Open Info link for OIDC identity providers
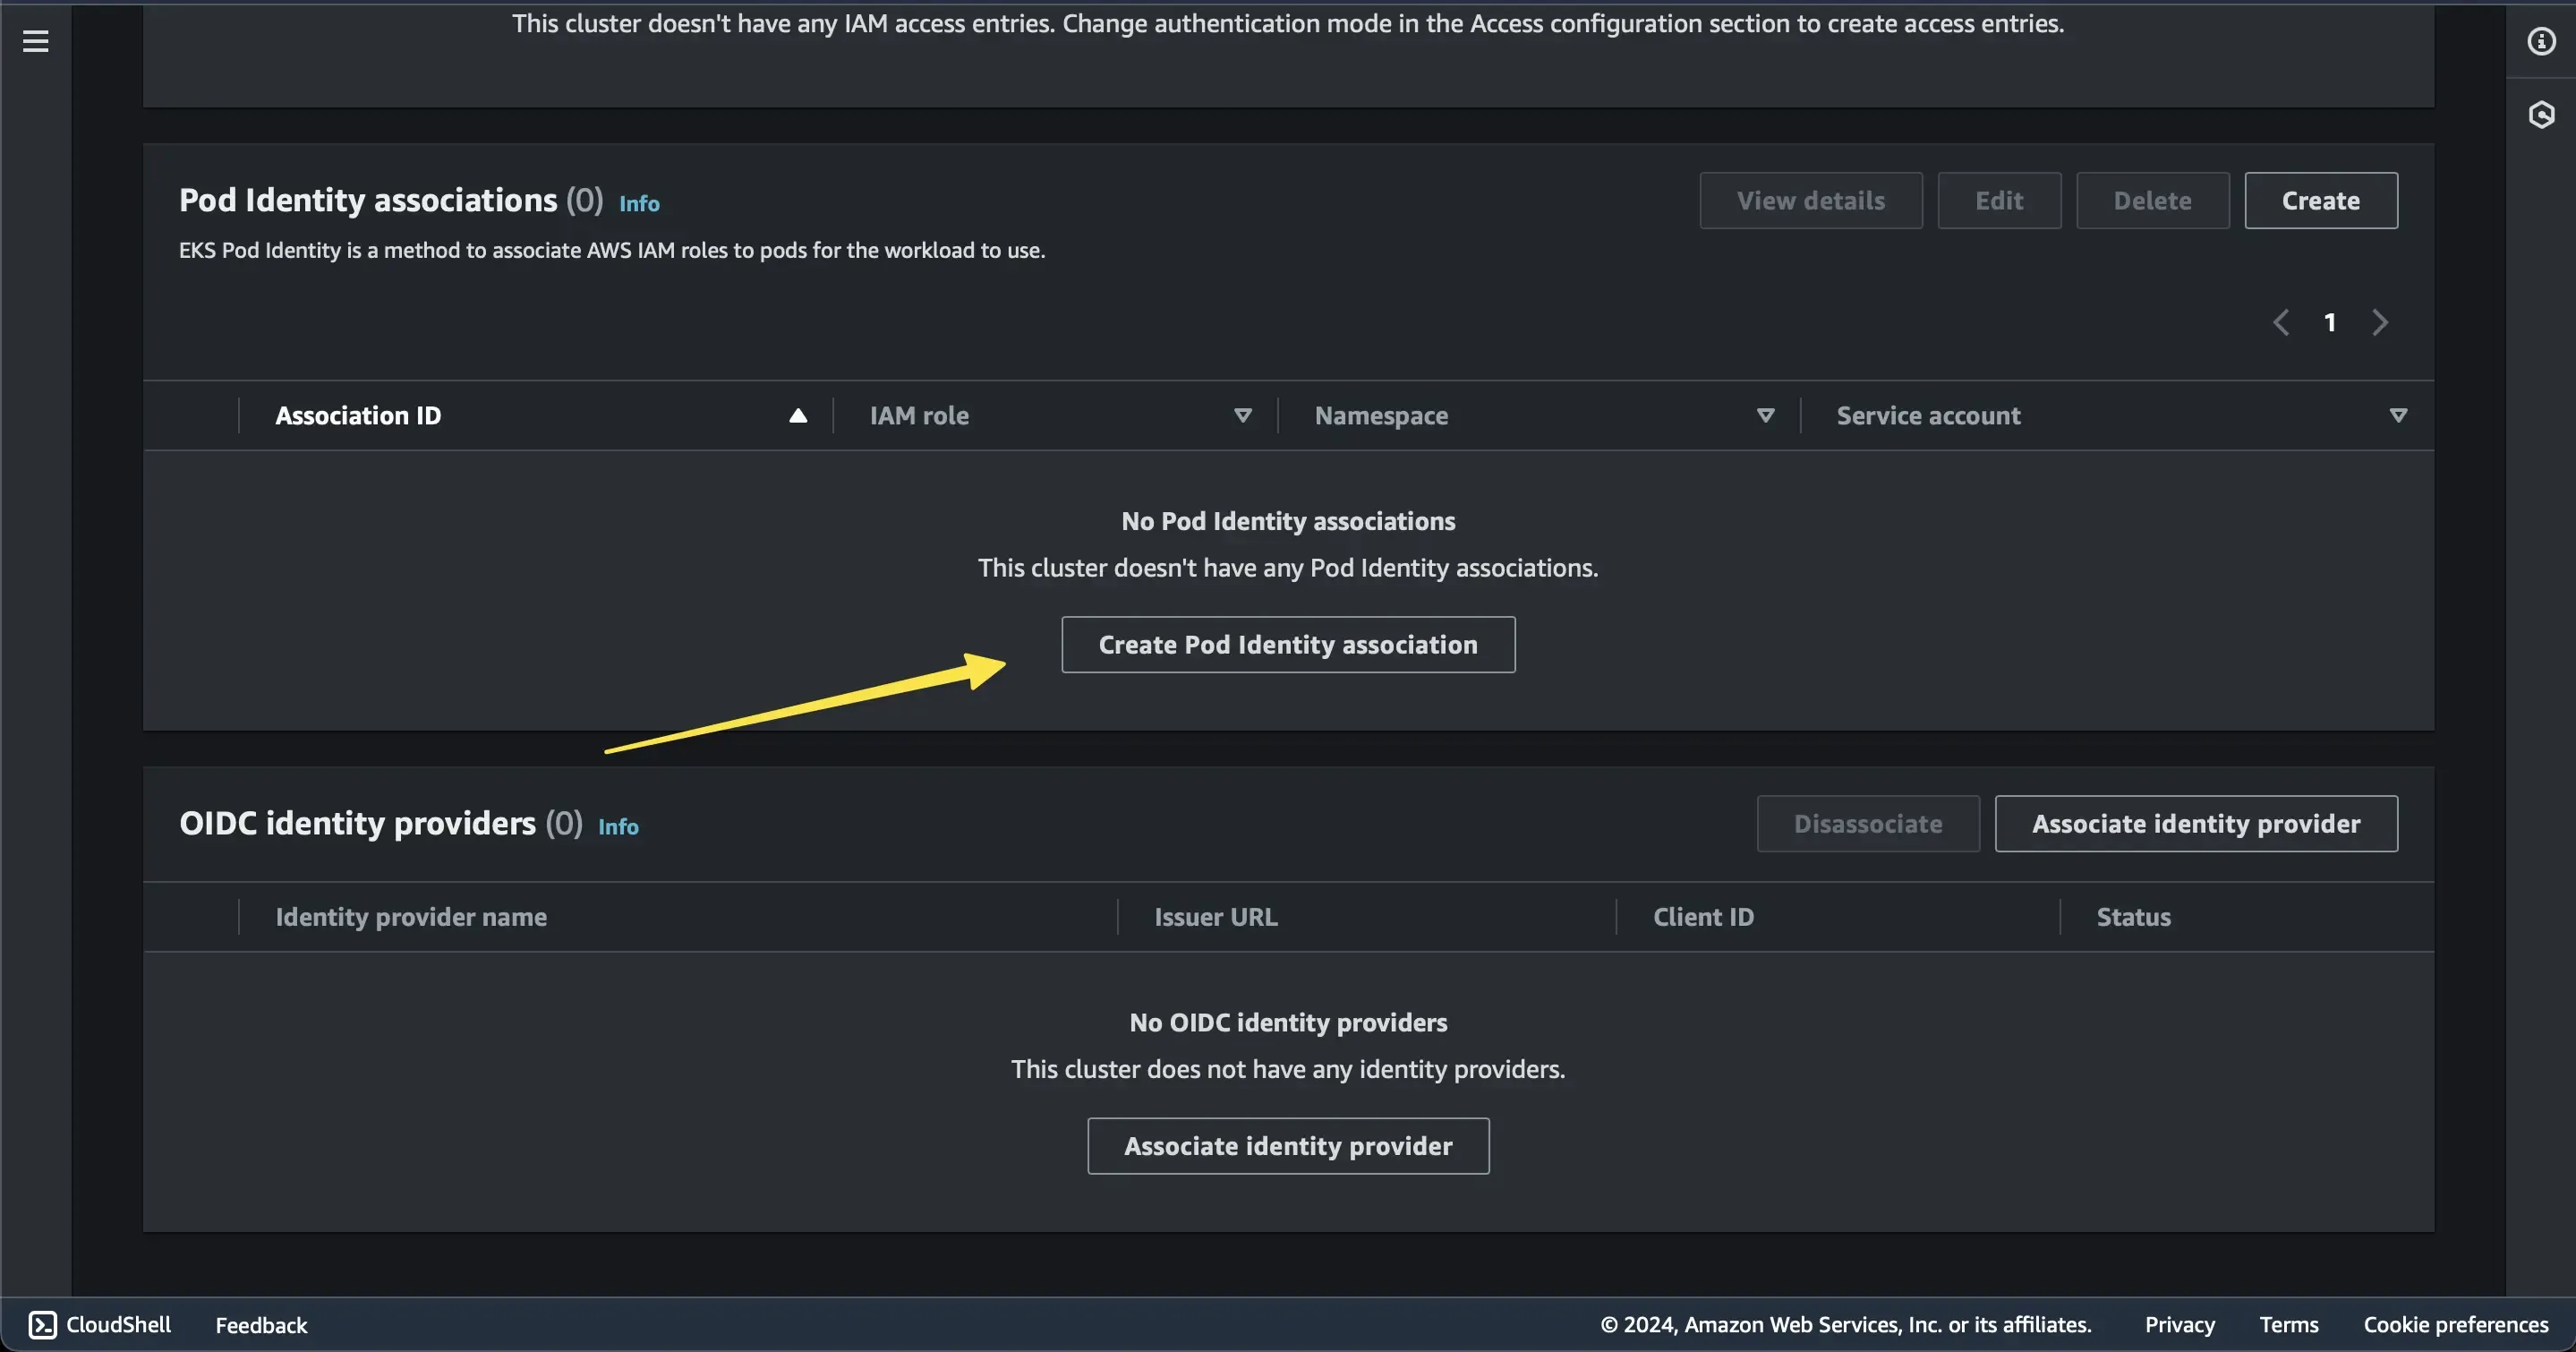This screenshot has height=1352, width=2576. [618, 827]
